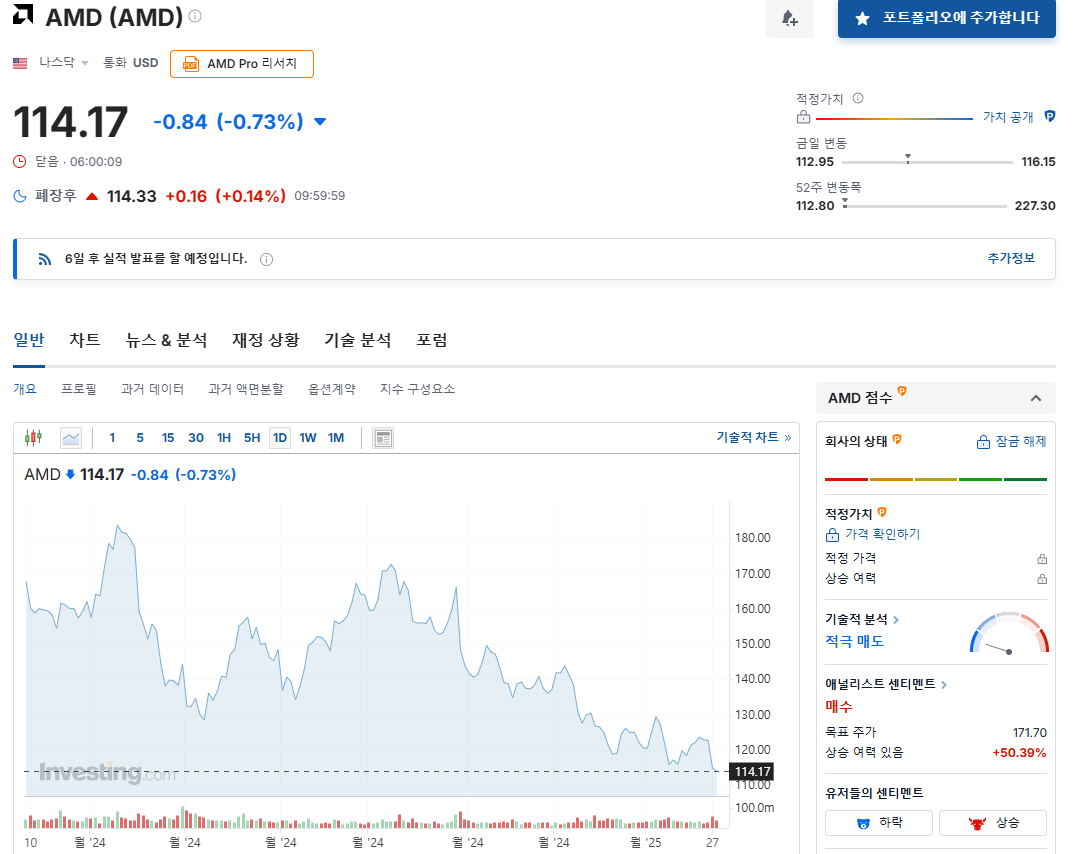Switch to the area chart view icon
This screenshot has height=854, width=1078.
pyautogui.click(x=70, y=437)
